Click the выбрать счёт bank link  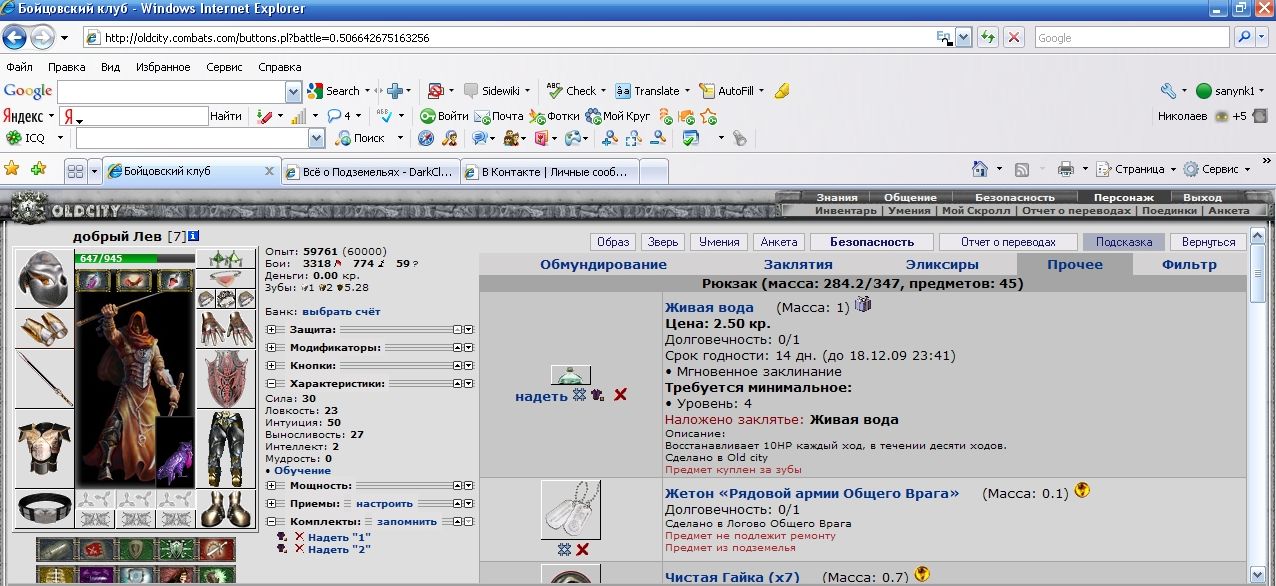point(341,312)
